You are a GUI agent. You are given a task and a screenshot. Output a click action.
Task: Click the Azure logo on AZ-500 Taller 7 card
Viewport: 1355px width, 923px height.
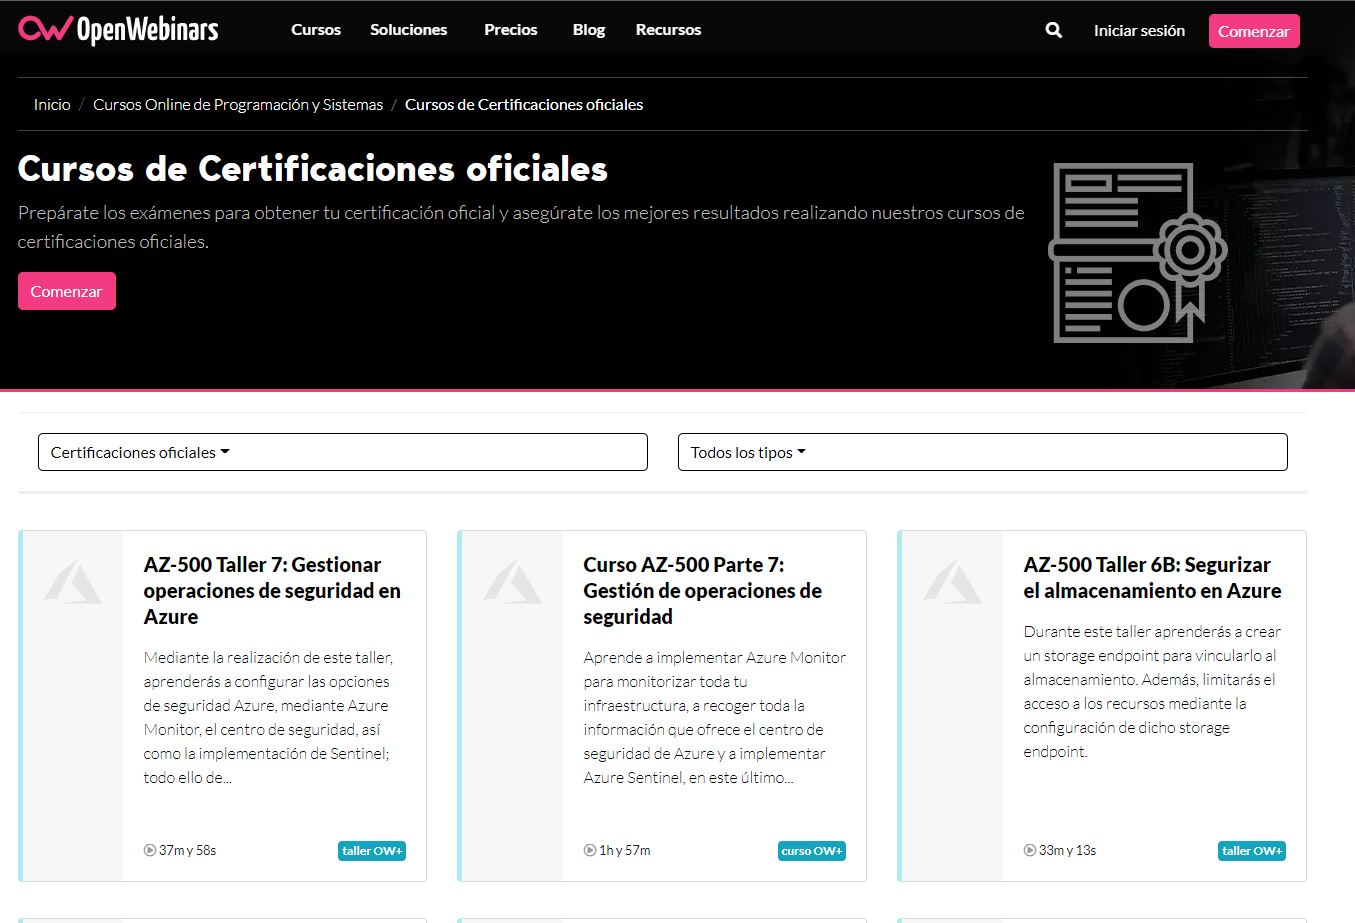pyautogui.click(x=73, y=582)
